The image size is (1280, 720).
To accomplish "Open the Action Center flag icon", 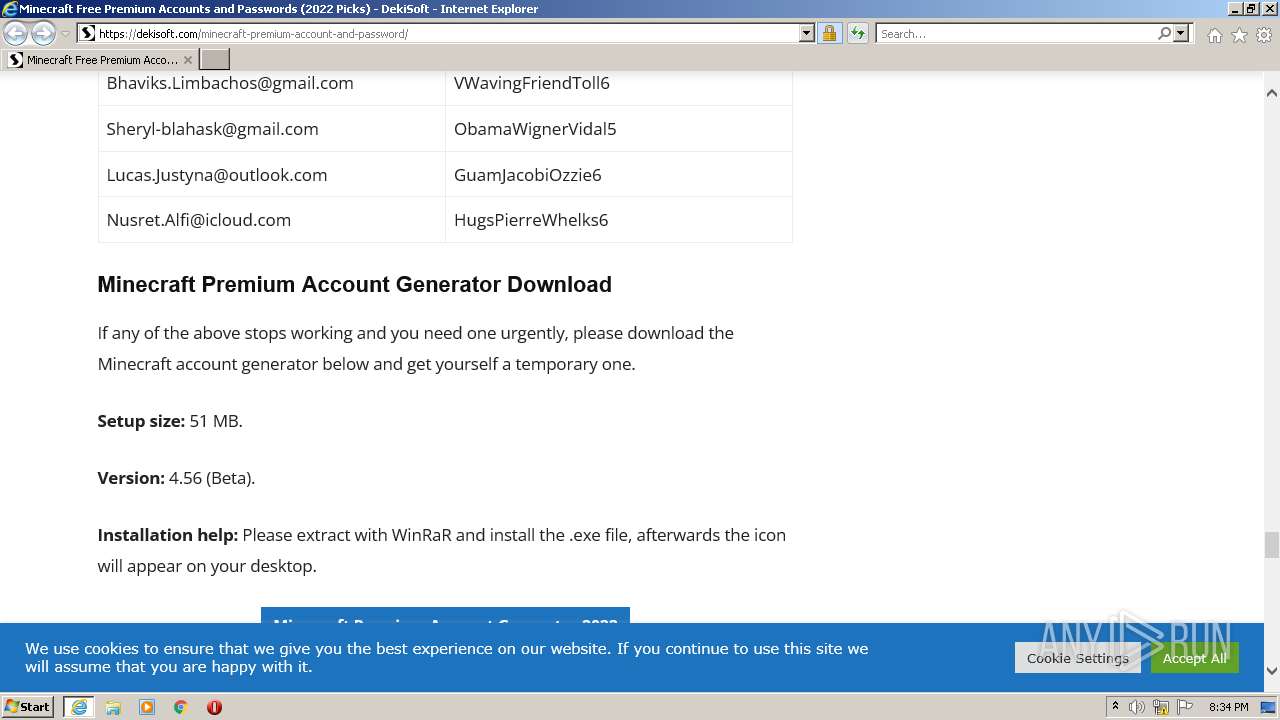I will (1186, 707).
